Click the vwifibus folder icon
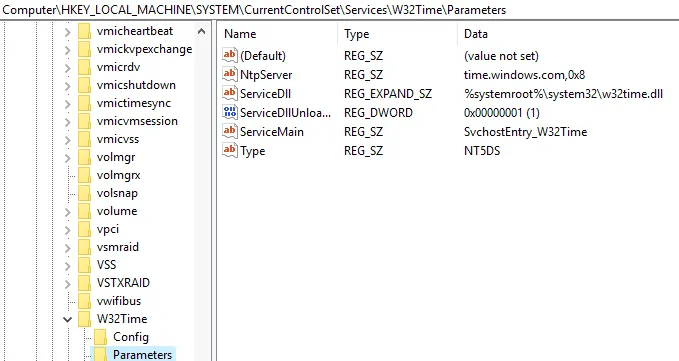Screen dimensions: 679x361 pyautogui.click(x=84, y=301)
